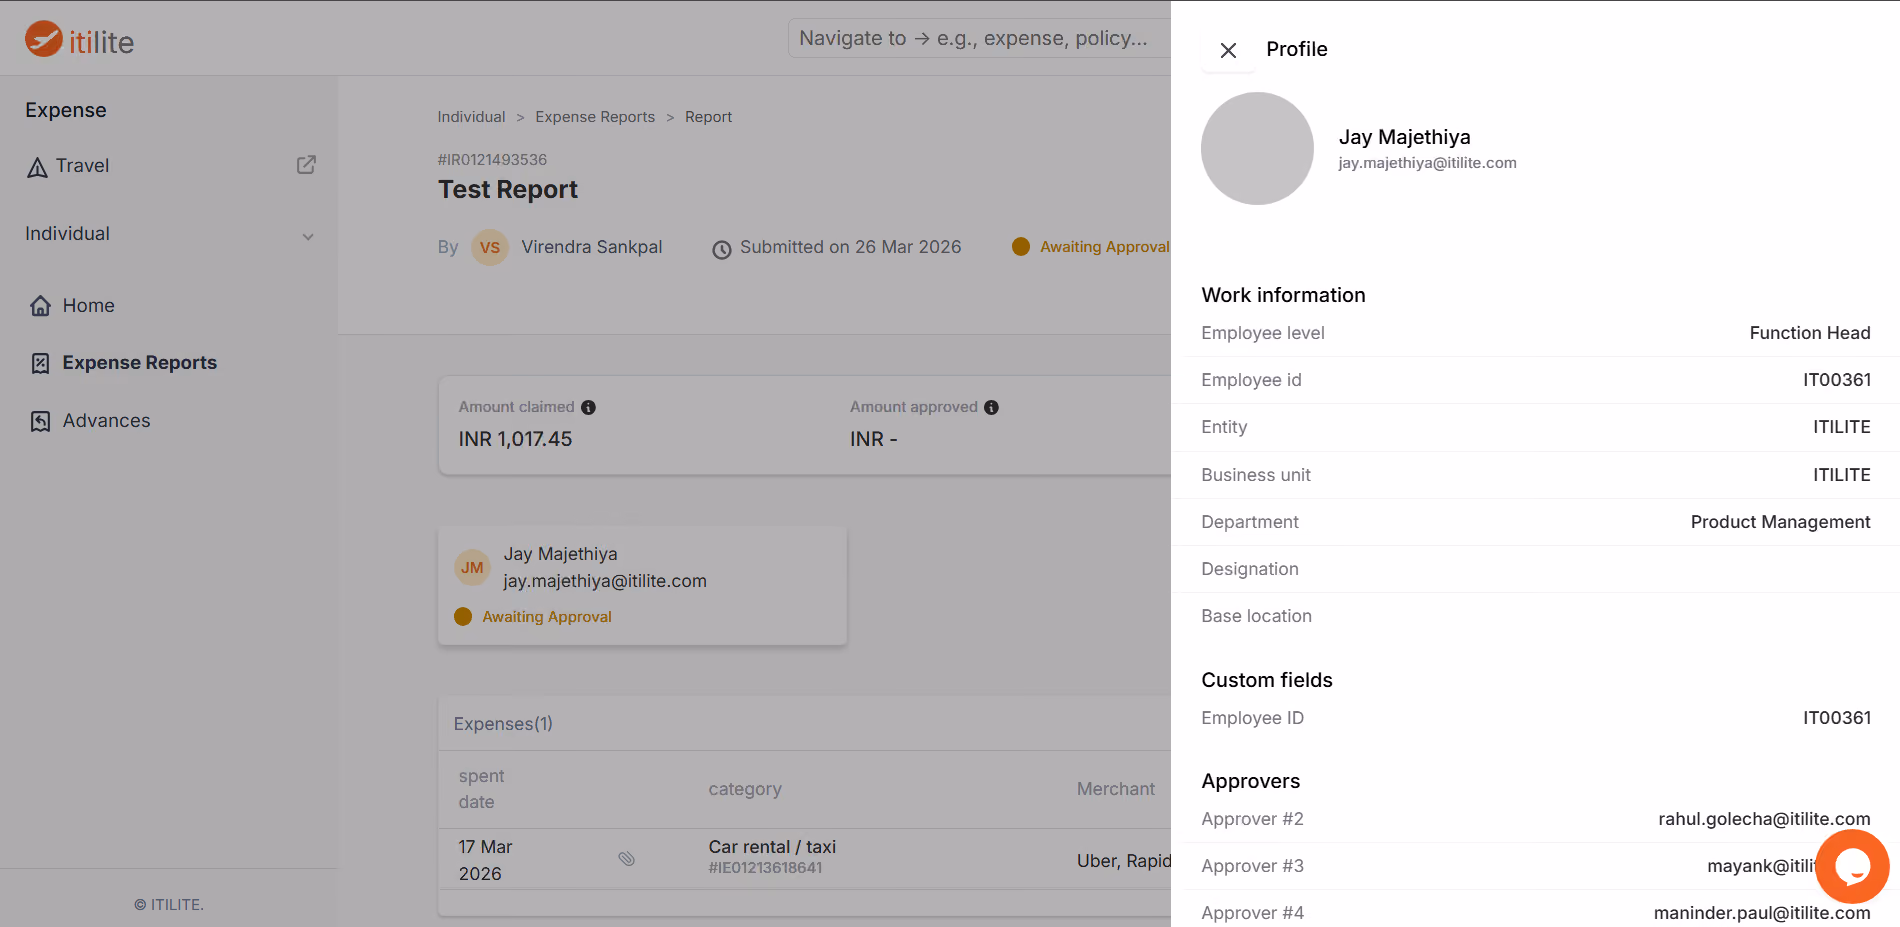Click the JM approver avatar
Screen dimensions: 1900x927
coord(472,567)
